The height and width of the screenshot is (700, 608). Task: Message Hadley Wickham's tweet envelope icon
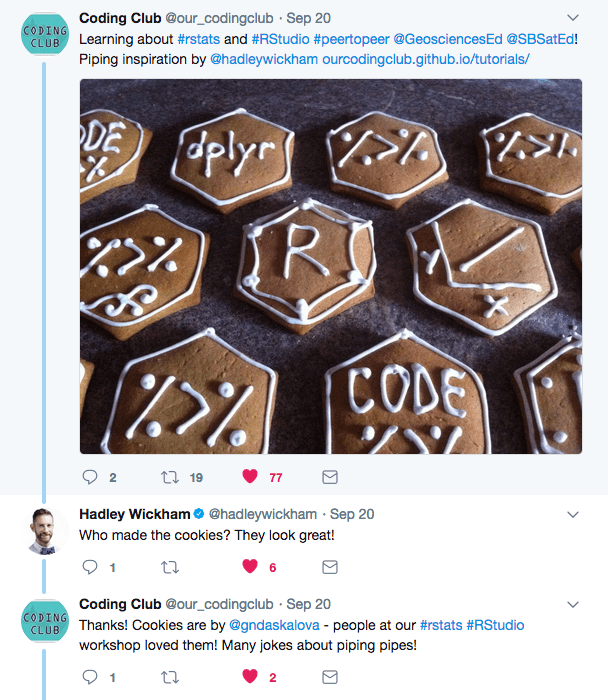329,567
